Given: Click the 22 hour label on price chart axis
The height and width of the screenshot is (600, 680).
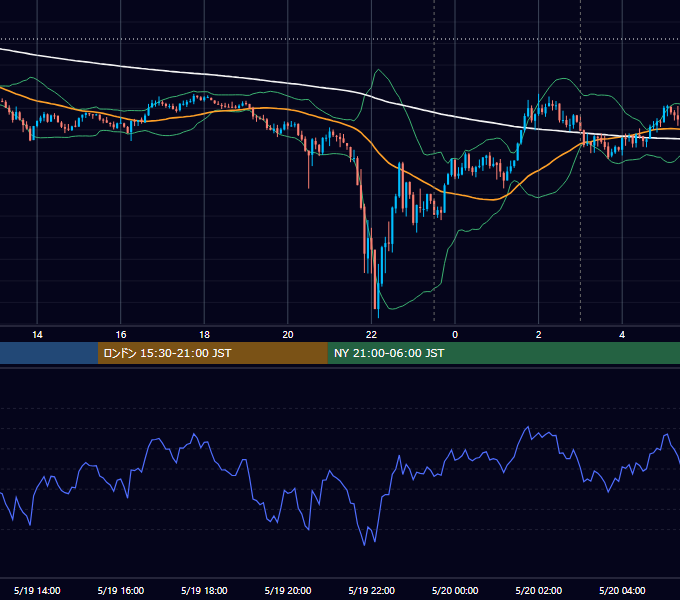Looking at the screenshot, I should pyautogui.click(x=371, y=335).
